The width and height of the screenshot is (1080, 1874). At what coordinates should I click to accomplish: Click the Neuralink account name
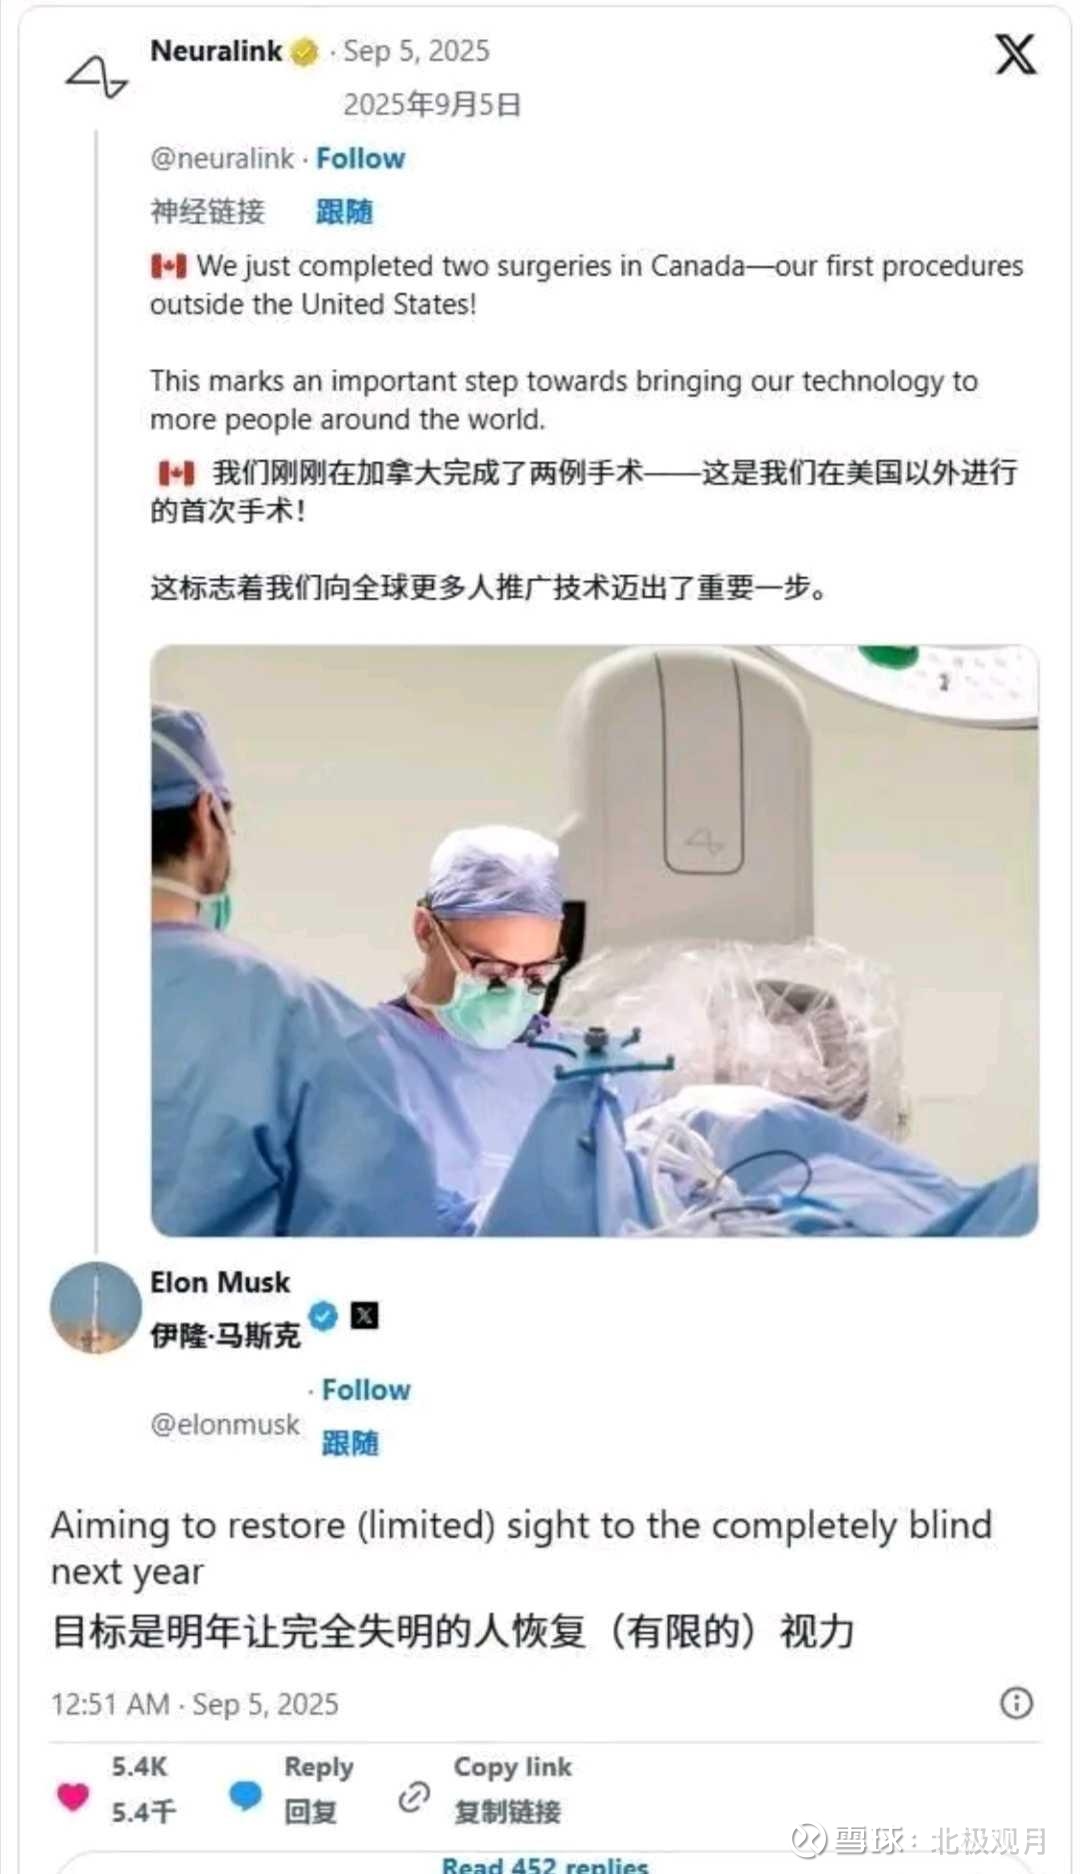[216, 51]
